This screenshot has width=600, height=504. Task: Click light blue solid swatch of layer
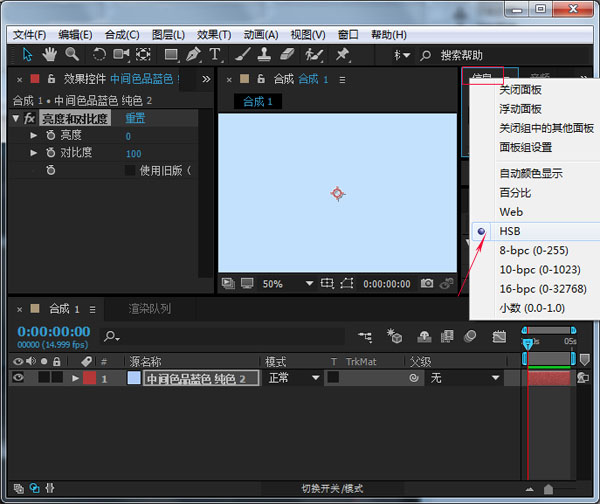[x=134, y=378]
